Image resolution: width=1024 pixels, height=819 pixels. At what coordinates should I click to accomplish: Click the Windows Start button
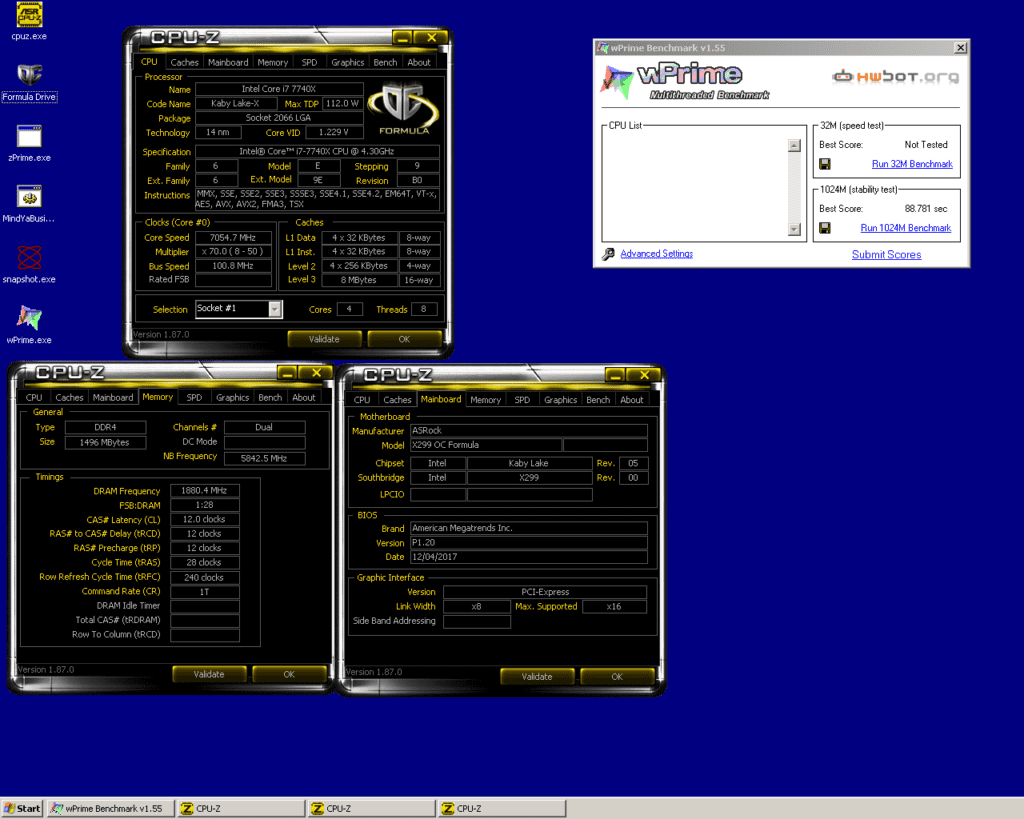[22, 809]
